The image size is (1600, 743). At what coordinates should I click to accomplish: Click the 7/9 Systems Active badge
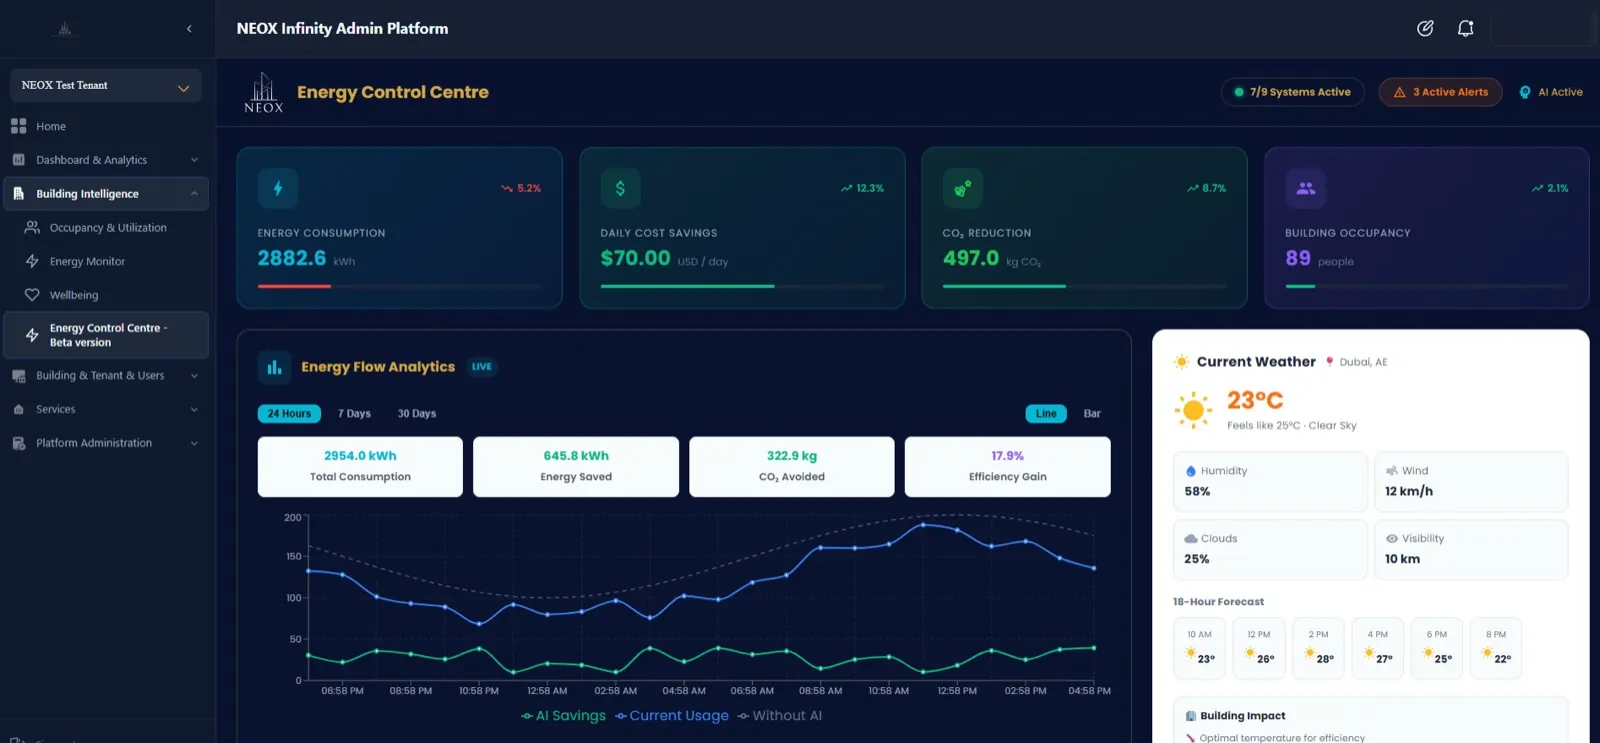[x=1292, y=92]
